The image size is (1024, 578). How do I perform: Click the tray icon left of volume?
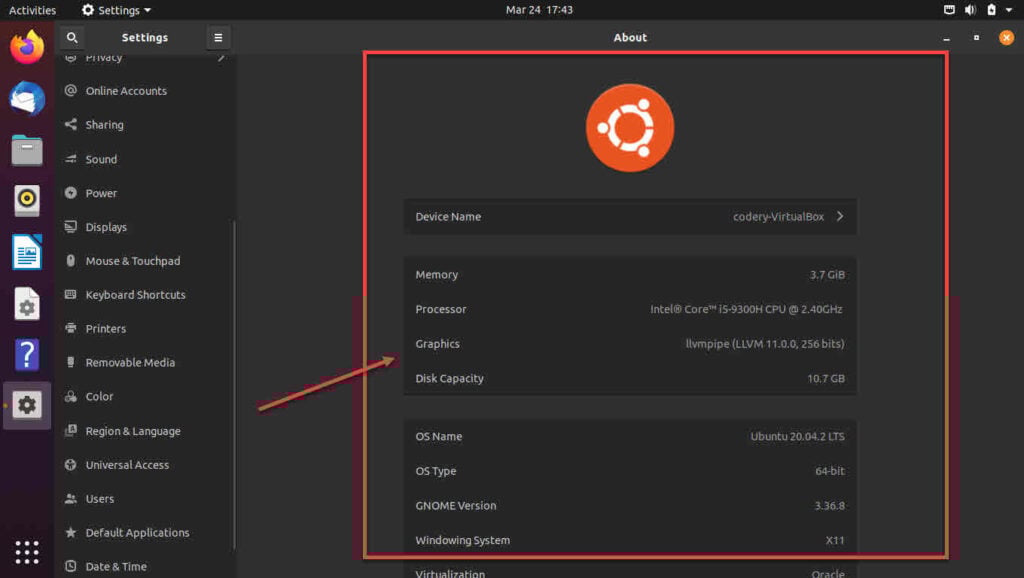949,10
